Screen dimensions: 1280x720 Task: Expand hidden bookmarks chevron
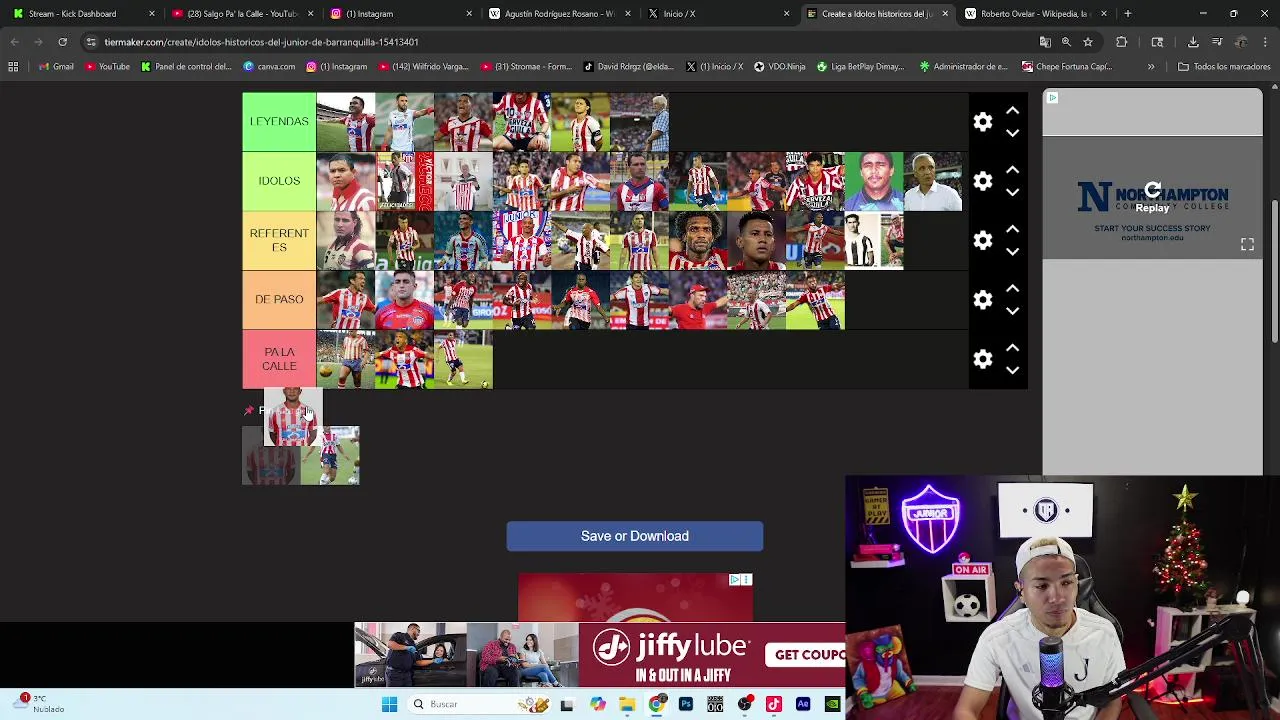[x=1151, y=67]
